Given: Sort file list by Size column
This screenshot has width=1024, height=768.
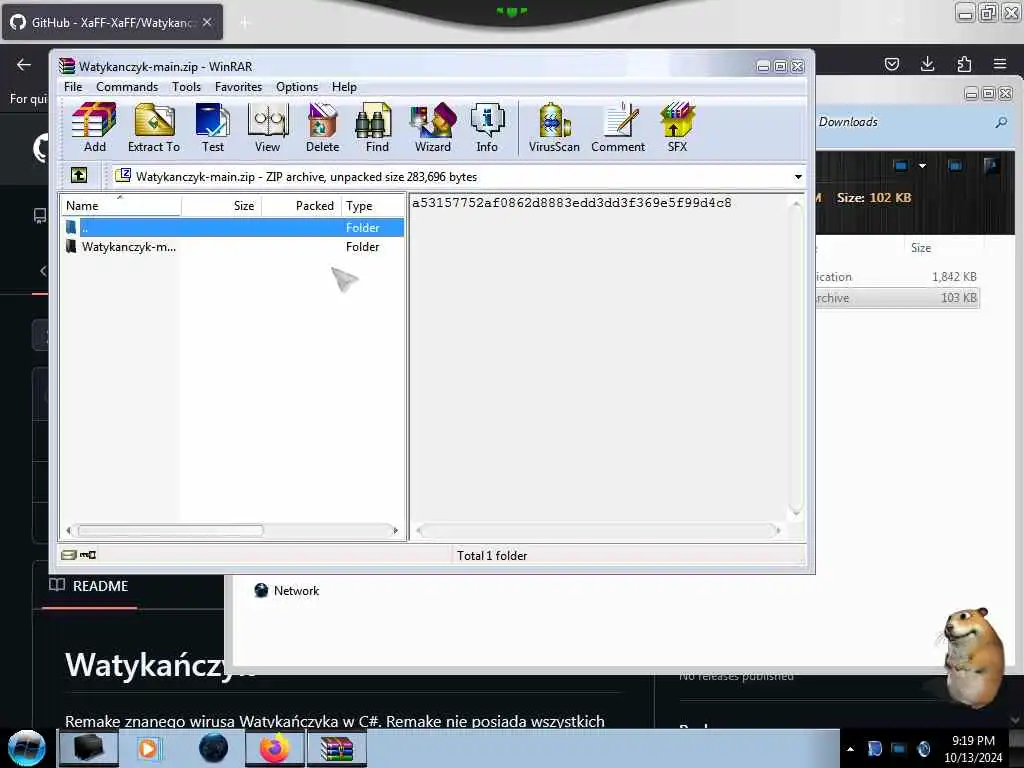Looking at the screenshot, I should (x=222, y=206).
